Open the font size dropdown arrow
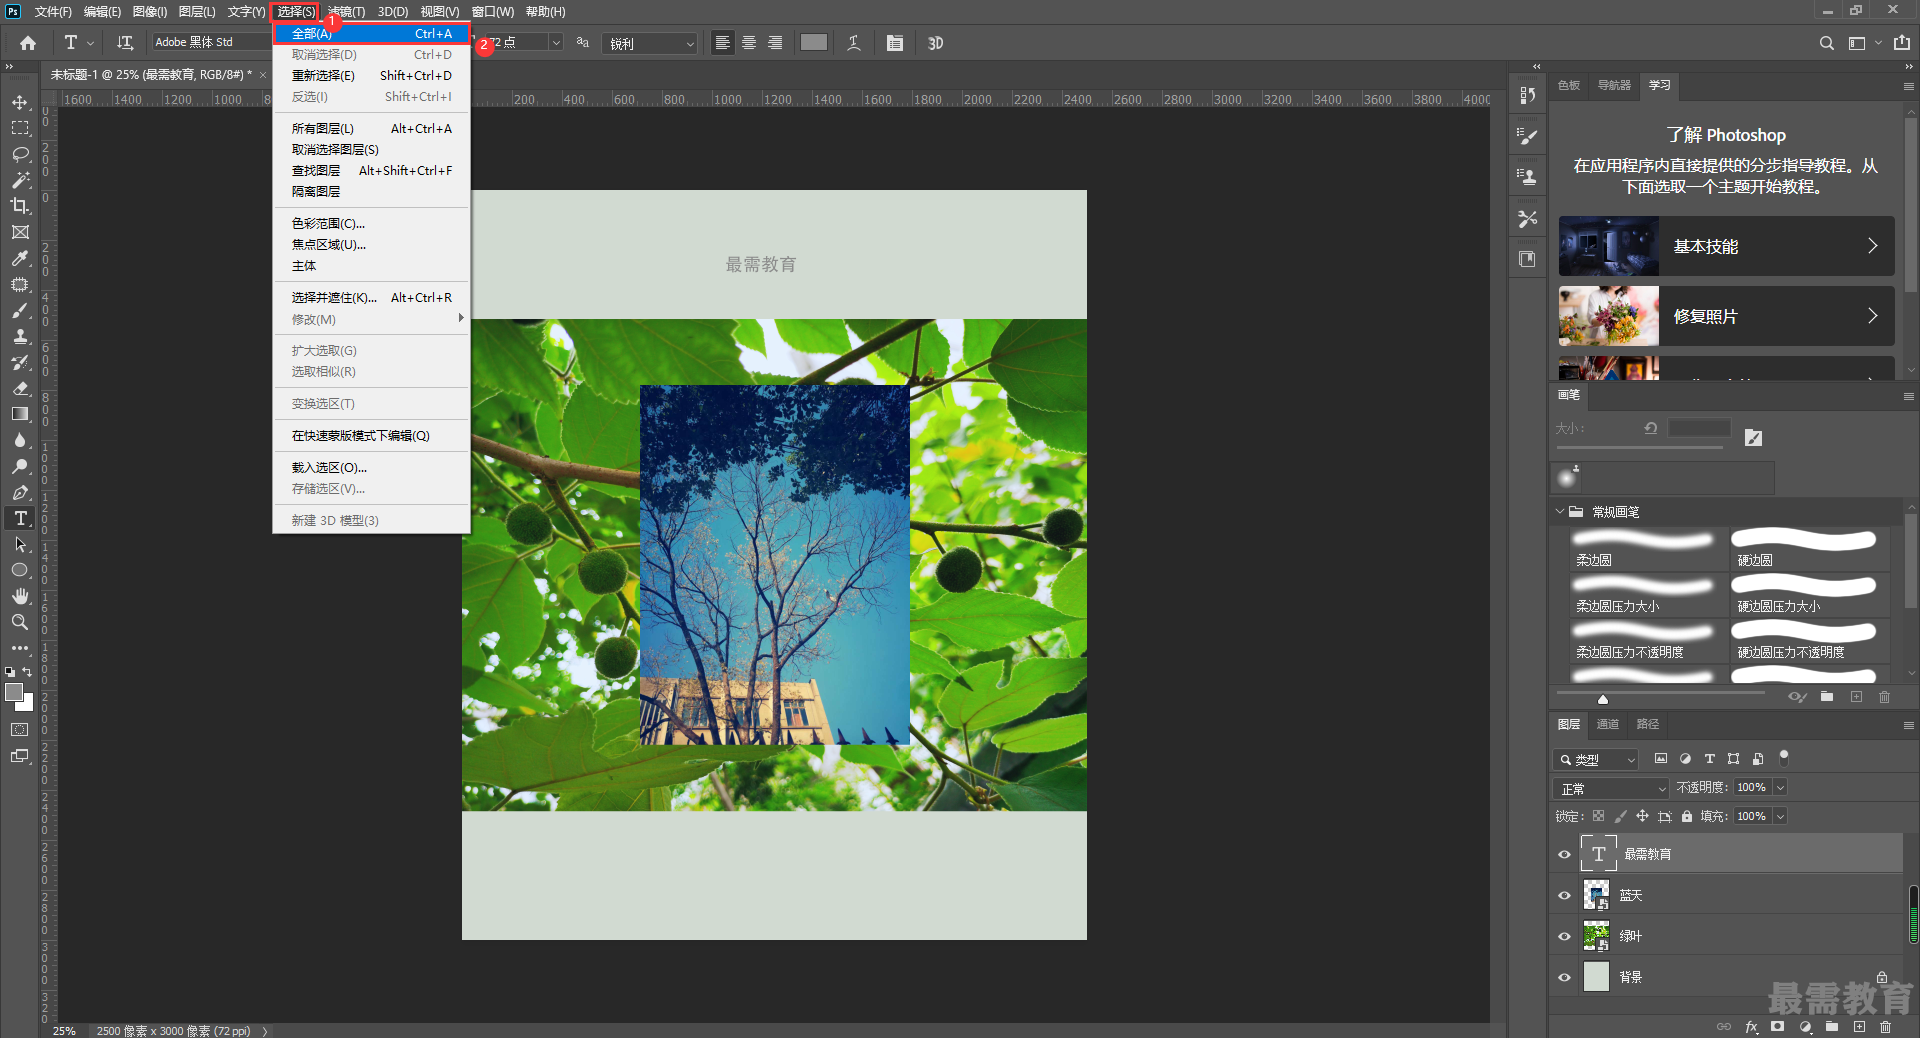The image size is (1920, 1038). (x=556, y=42)
